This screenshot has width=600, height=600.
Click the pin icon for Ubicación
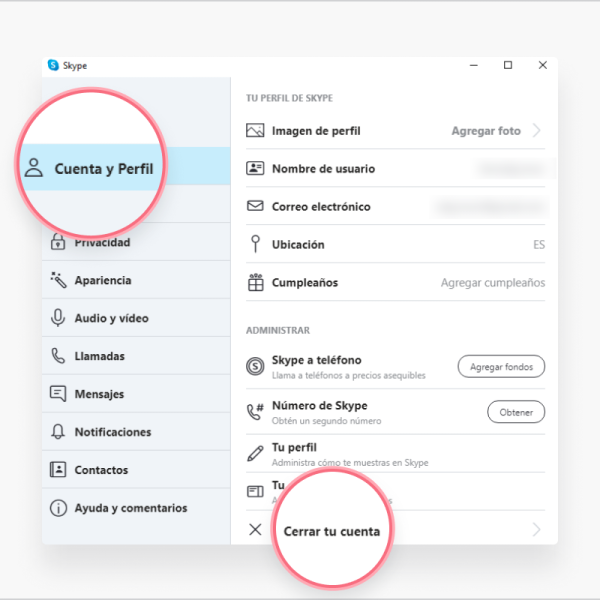point(255,244)
